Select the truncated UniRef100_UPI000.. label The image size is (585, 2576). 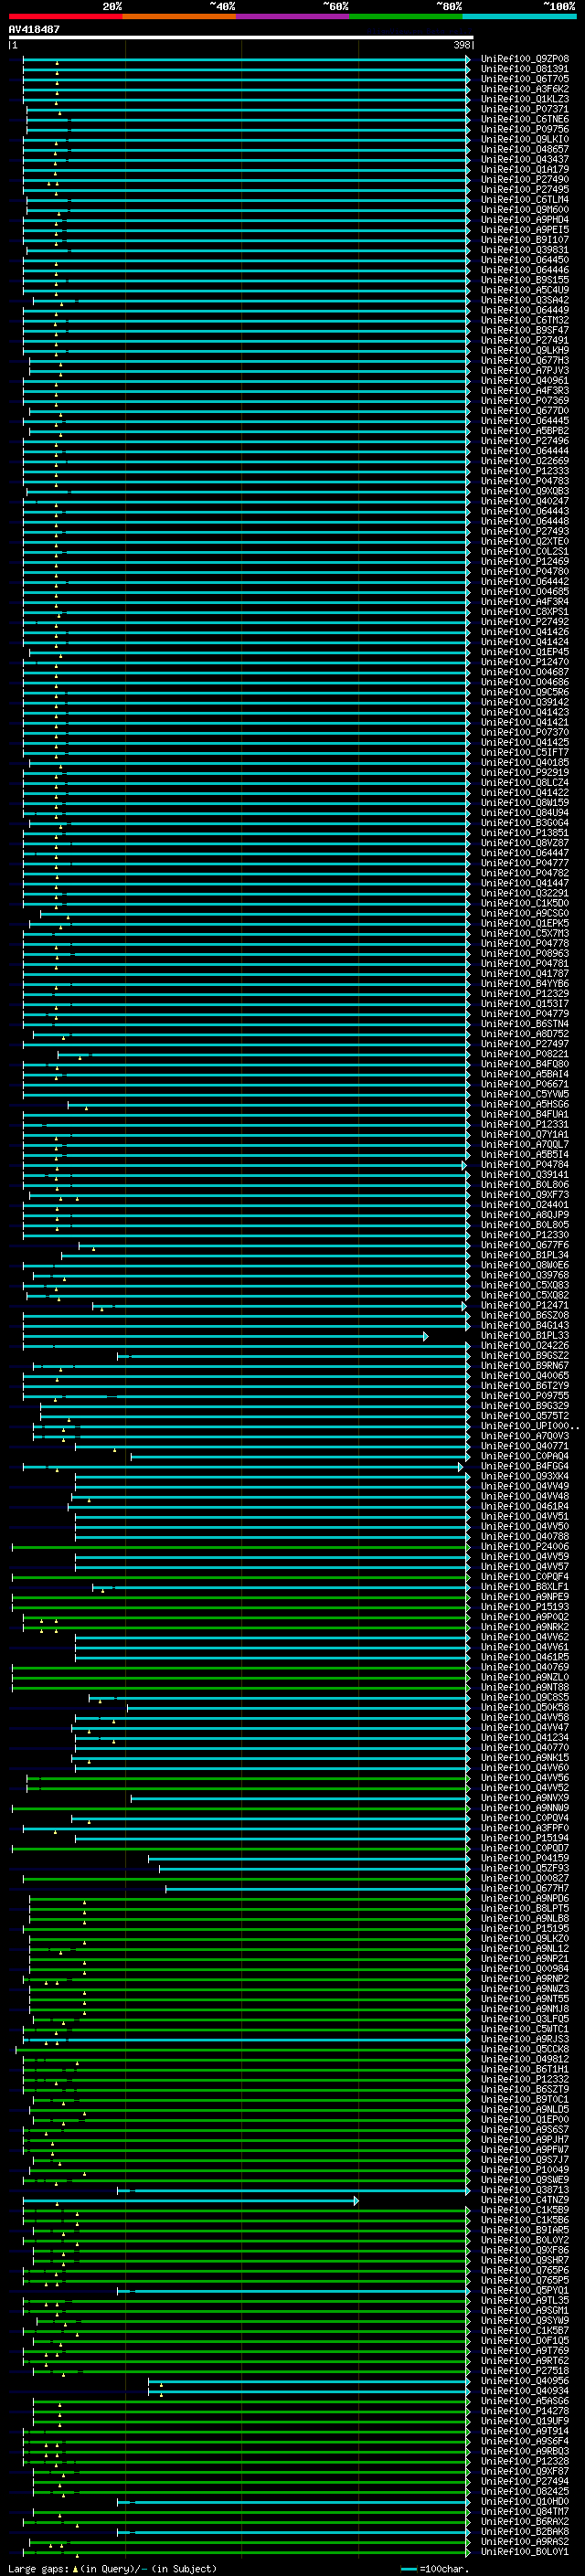click(529, 1426)
